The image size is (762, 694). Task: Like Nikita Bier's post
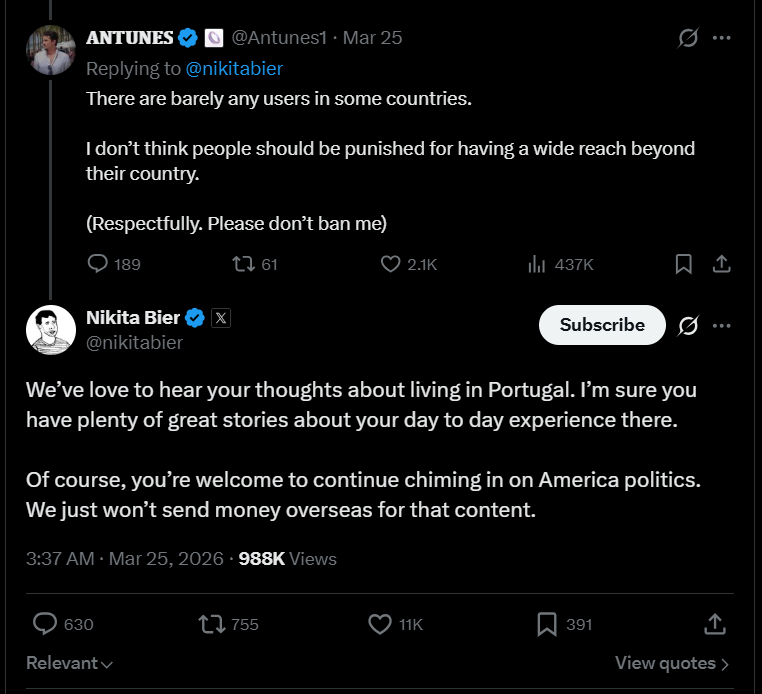point(380,624)
